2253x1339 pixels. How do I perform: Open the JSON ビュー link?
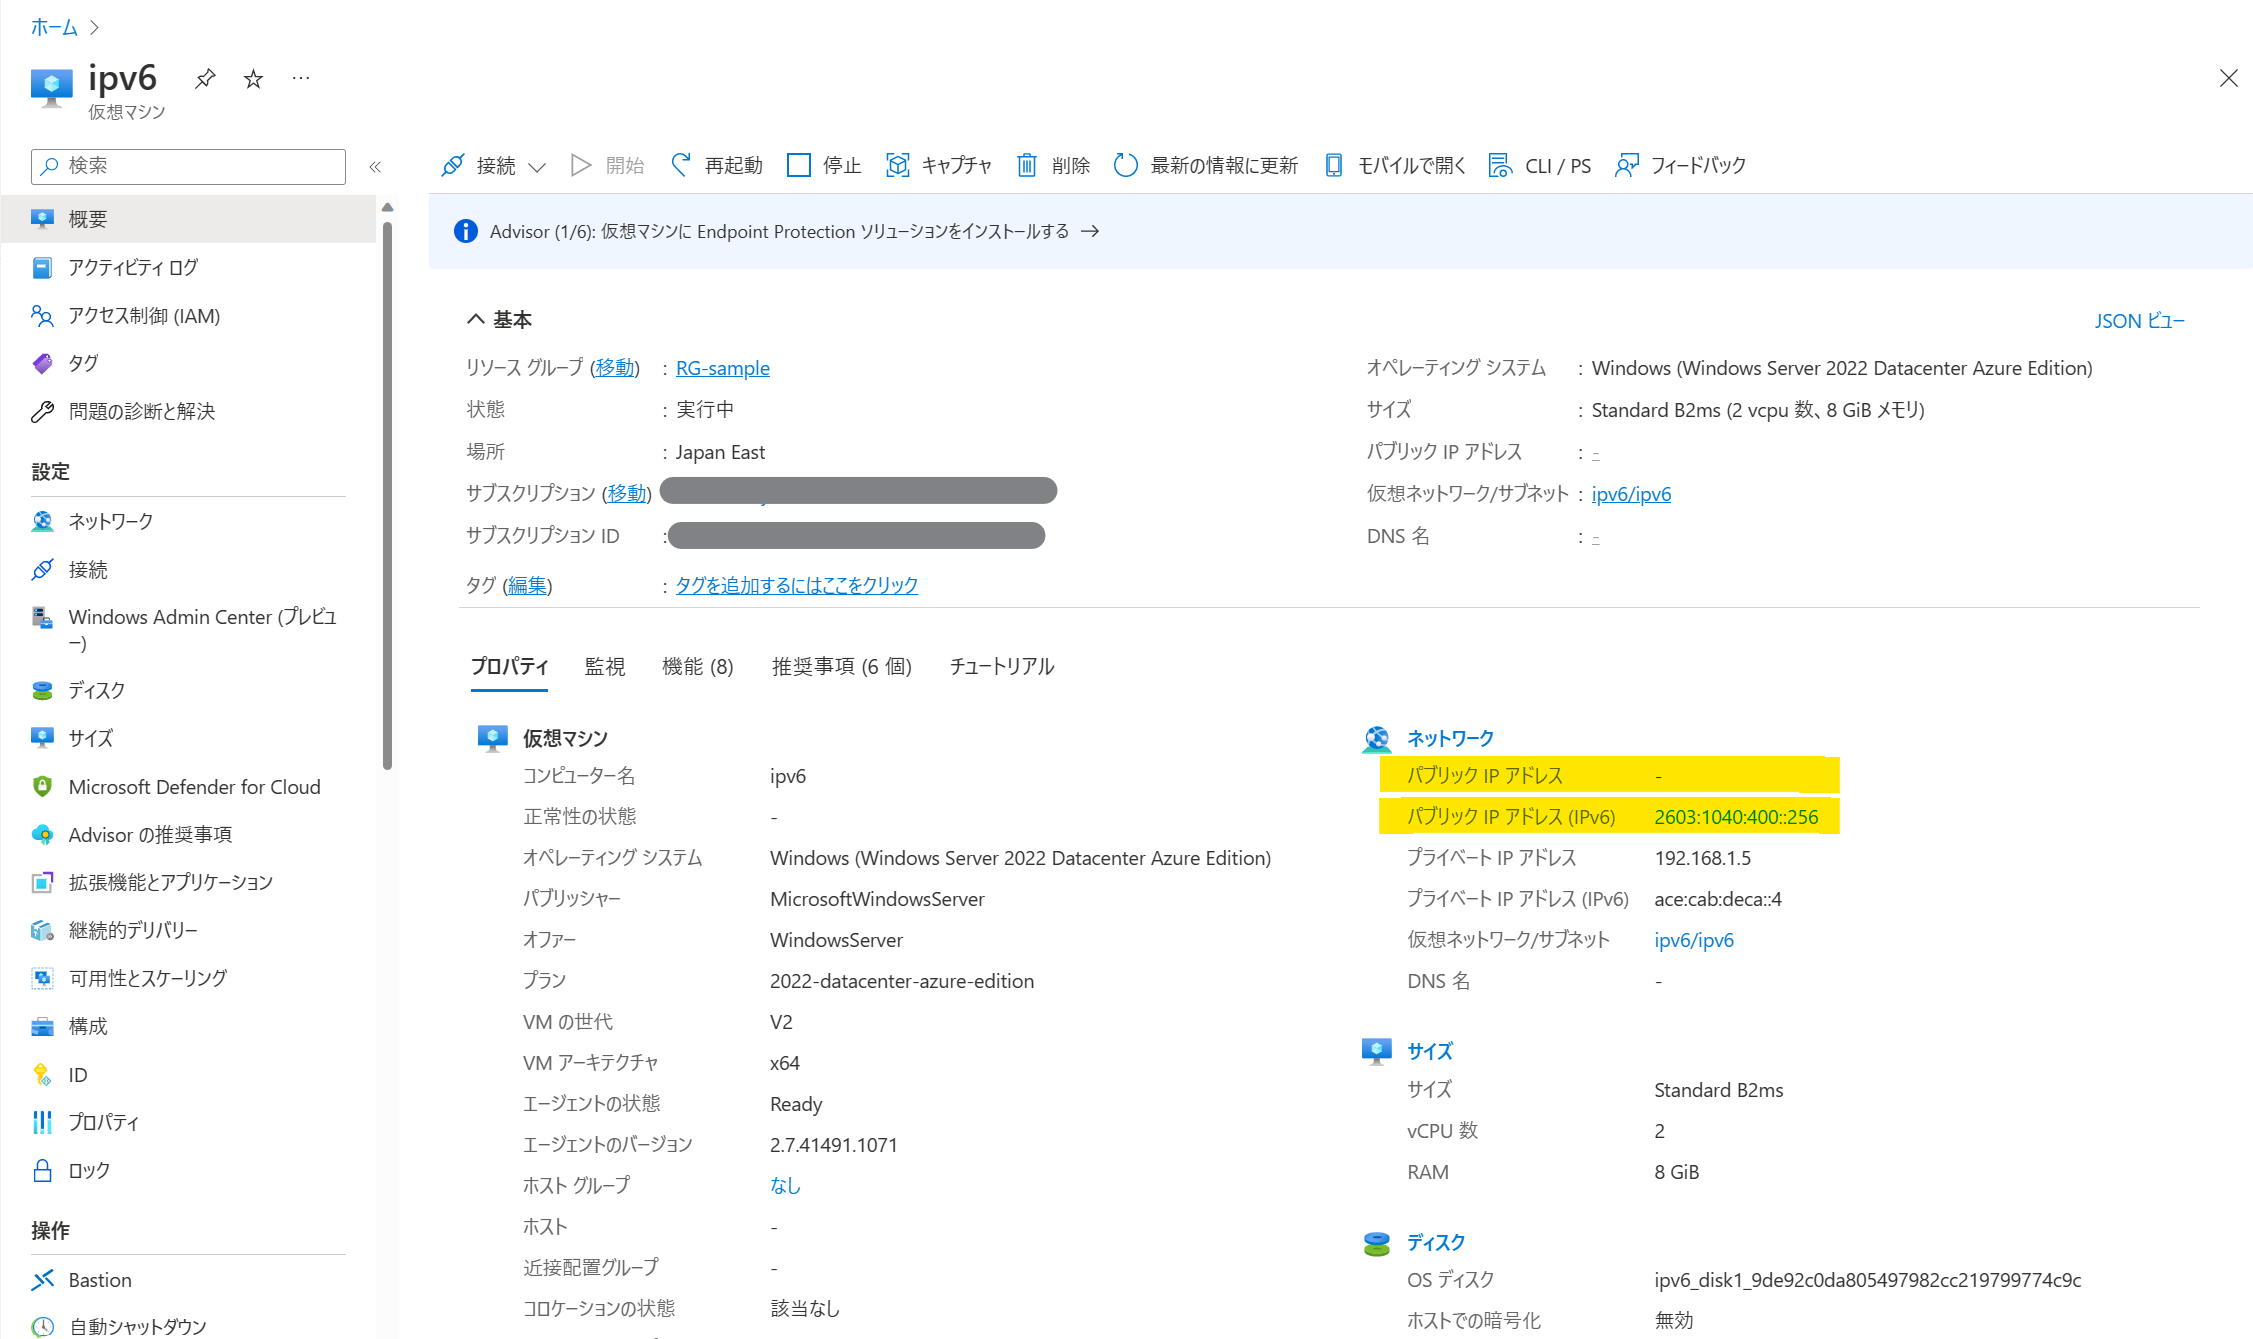(2138, 321)
